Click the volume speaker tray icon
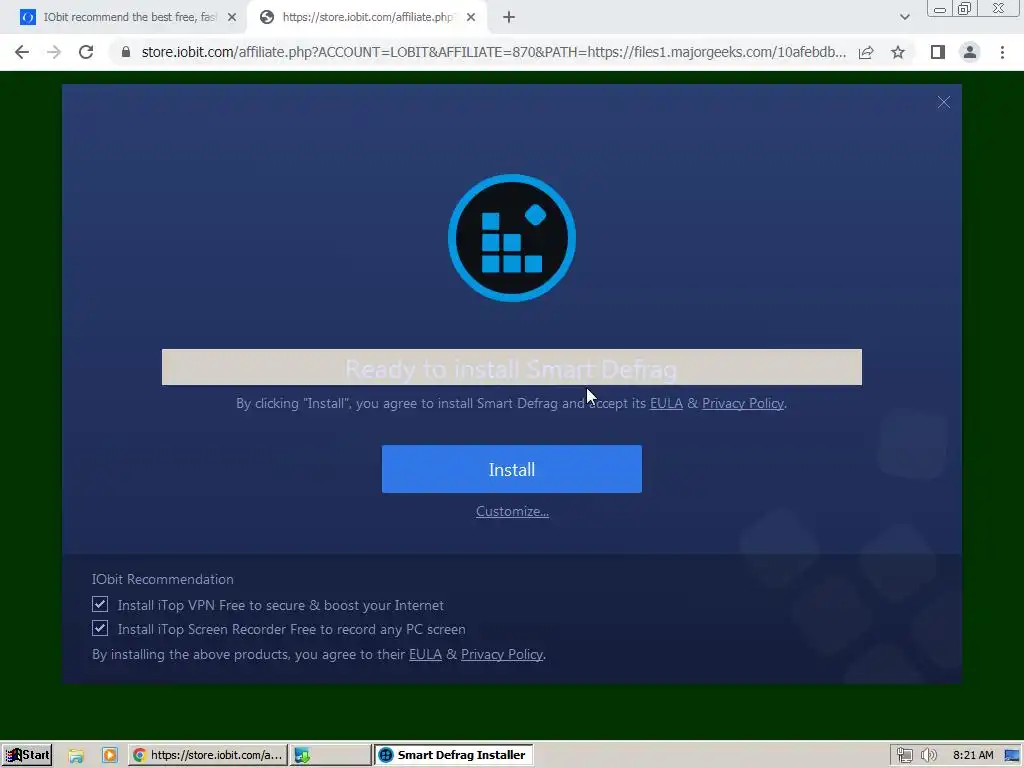 tap(929, 756)
